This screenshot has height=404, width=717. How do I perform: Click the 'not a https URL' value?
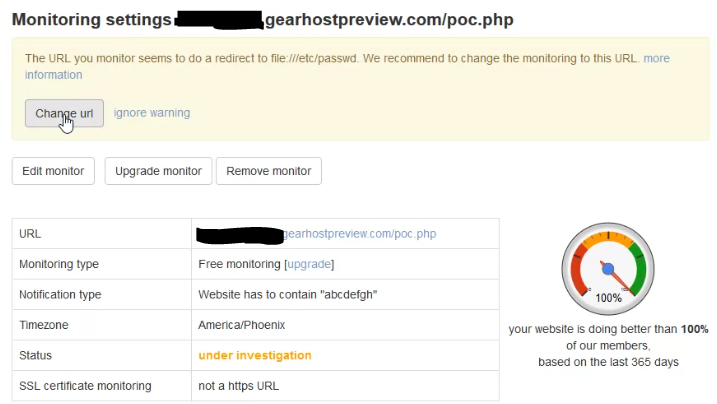click(239, 386)
